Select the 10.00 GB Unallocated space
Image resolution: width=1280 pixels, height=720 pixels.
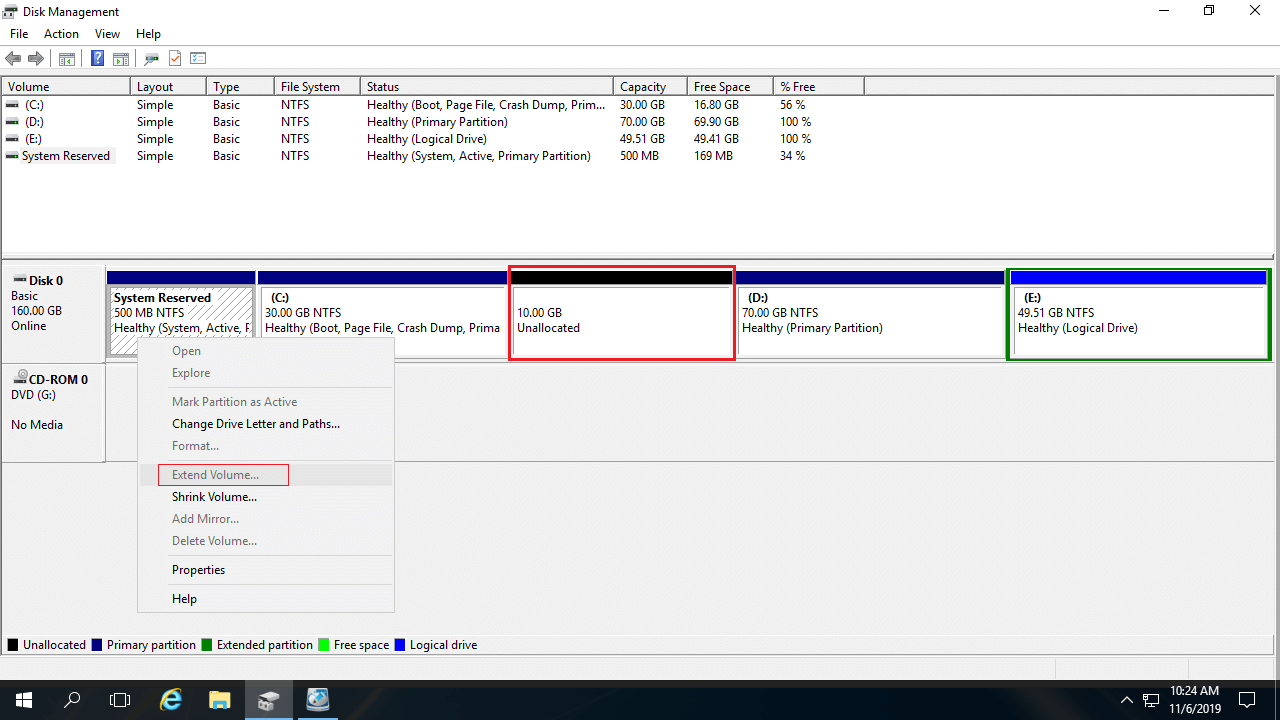(621, 322)
